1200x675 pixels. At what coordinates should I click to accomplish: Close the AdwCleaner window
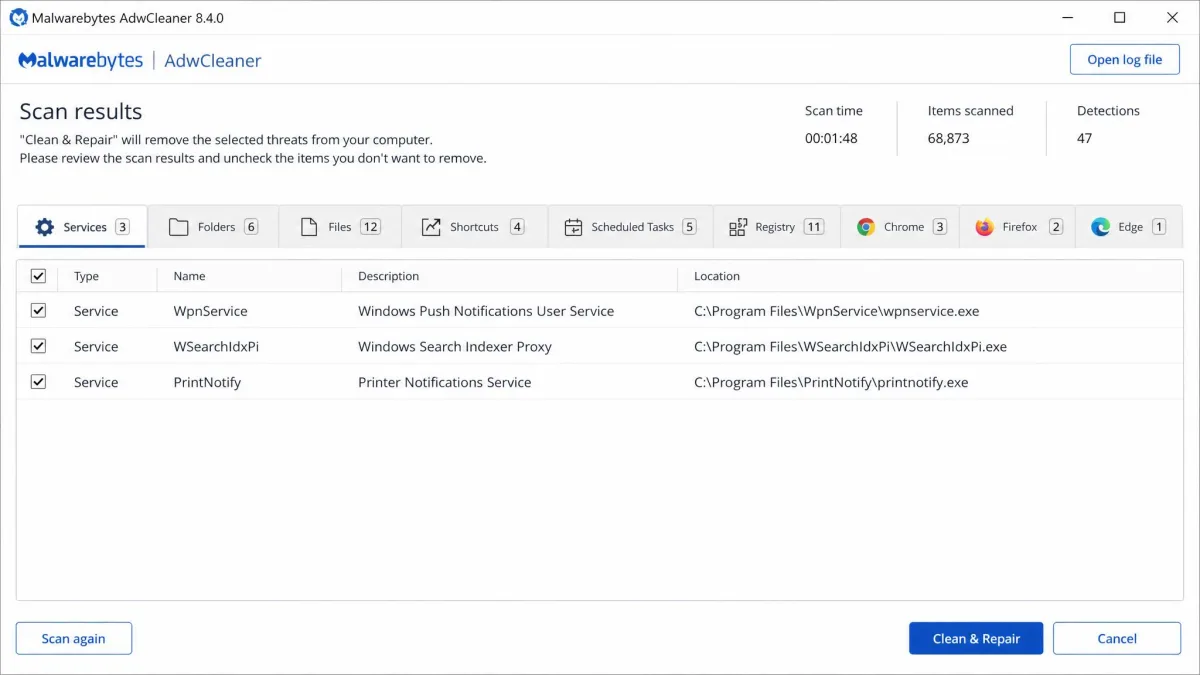pyautogui.click(x=1173, y=17)
